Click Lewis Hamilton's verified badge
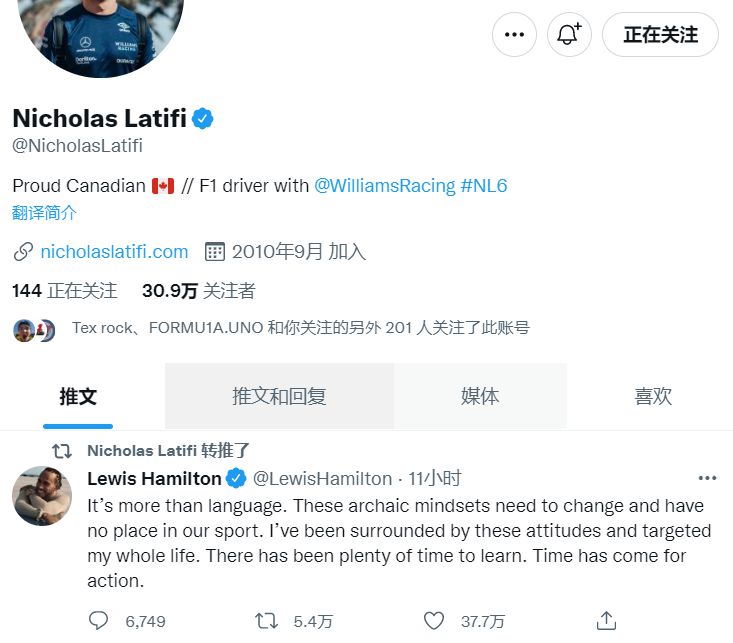733x643 pixels. point(236,478)
